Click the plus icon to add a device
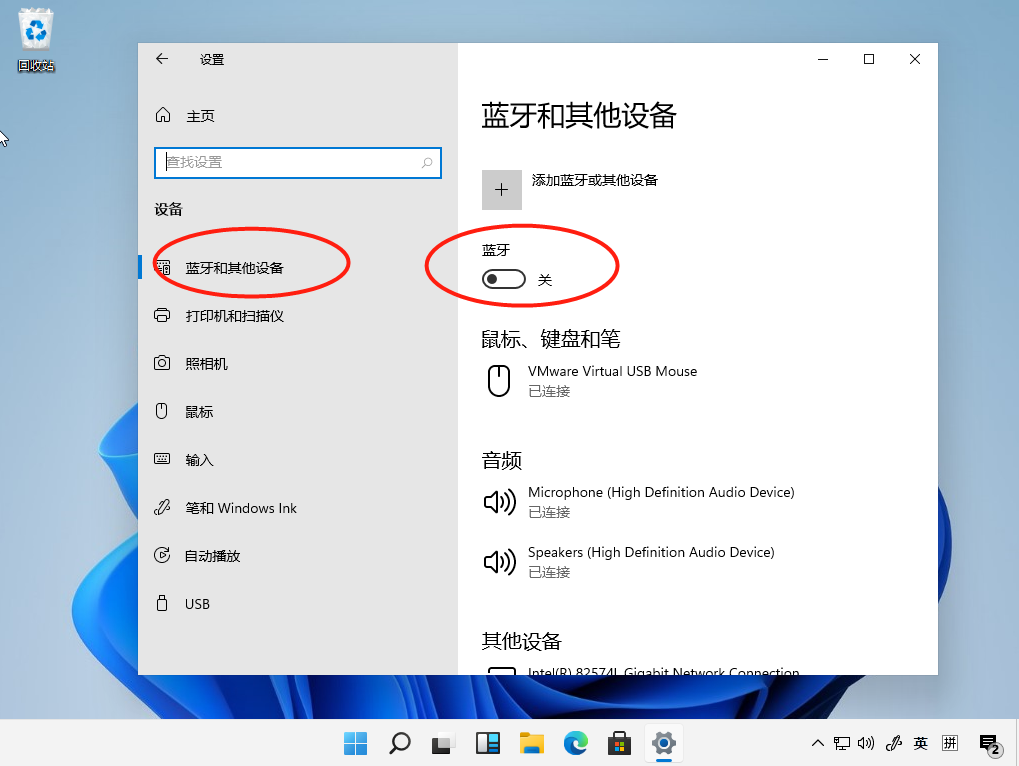 [x=502, y=190]
